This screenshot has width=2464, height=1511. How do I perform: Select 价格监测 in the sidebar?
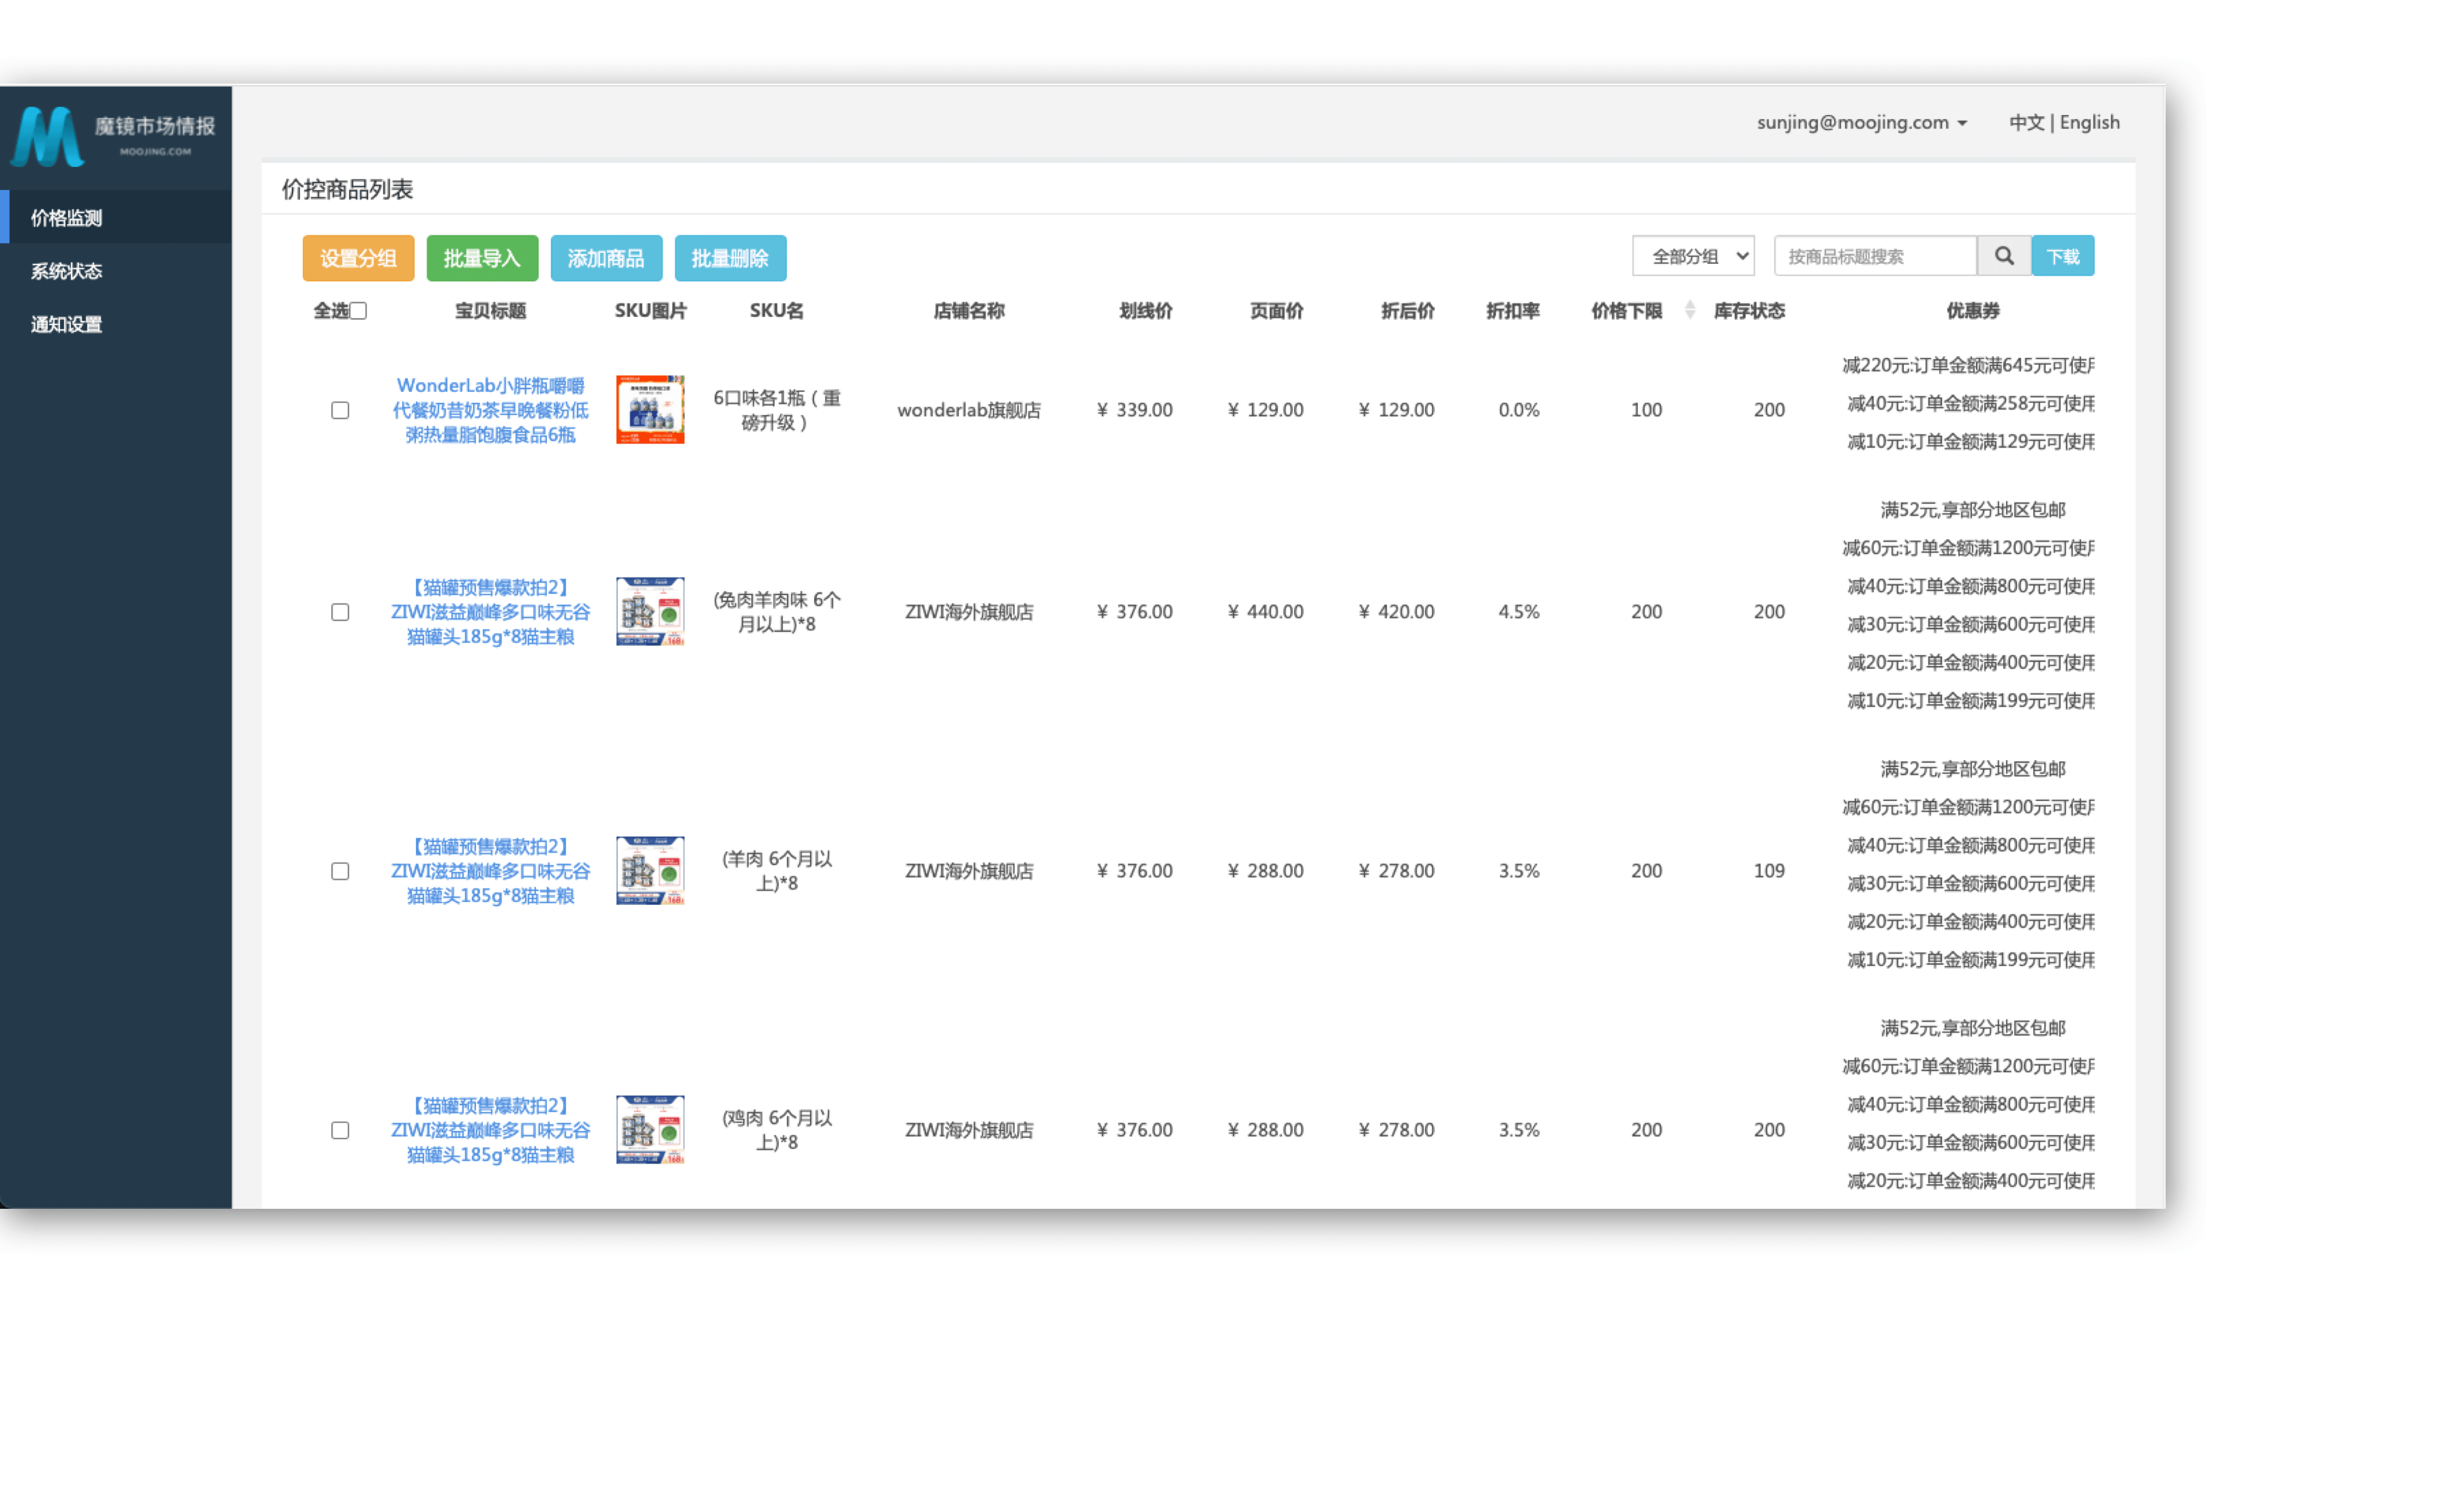point(66,218)
